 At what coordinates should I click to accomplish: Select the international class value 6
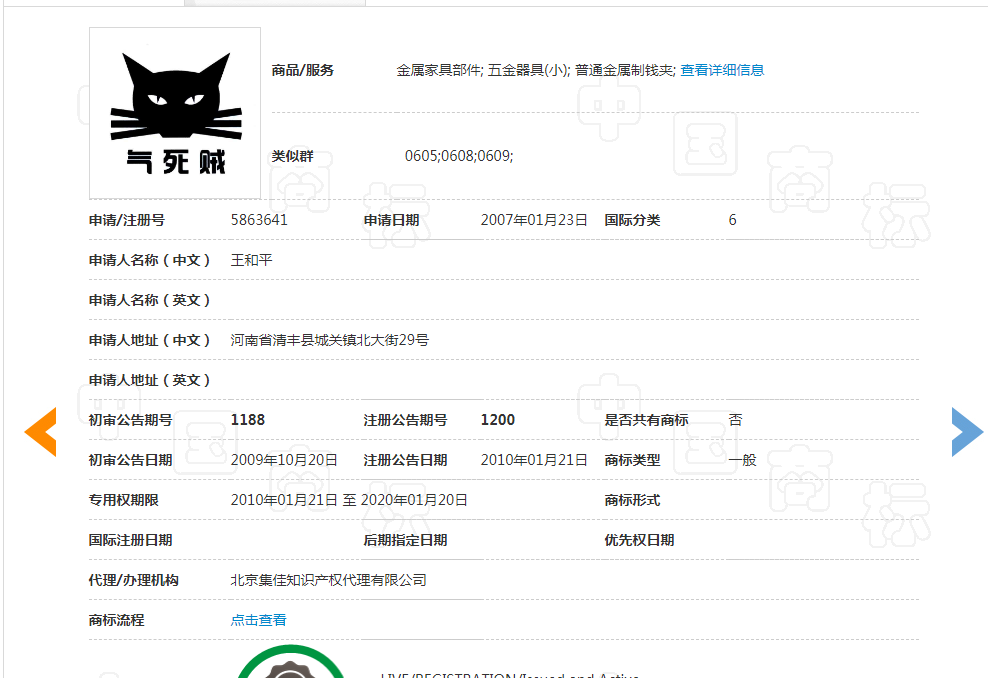[731, 220]
